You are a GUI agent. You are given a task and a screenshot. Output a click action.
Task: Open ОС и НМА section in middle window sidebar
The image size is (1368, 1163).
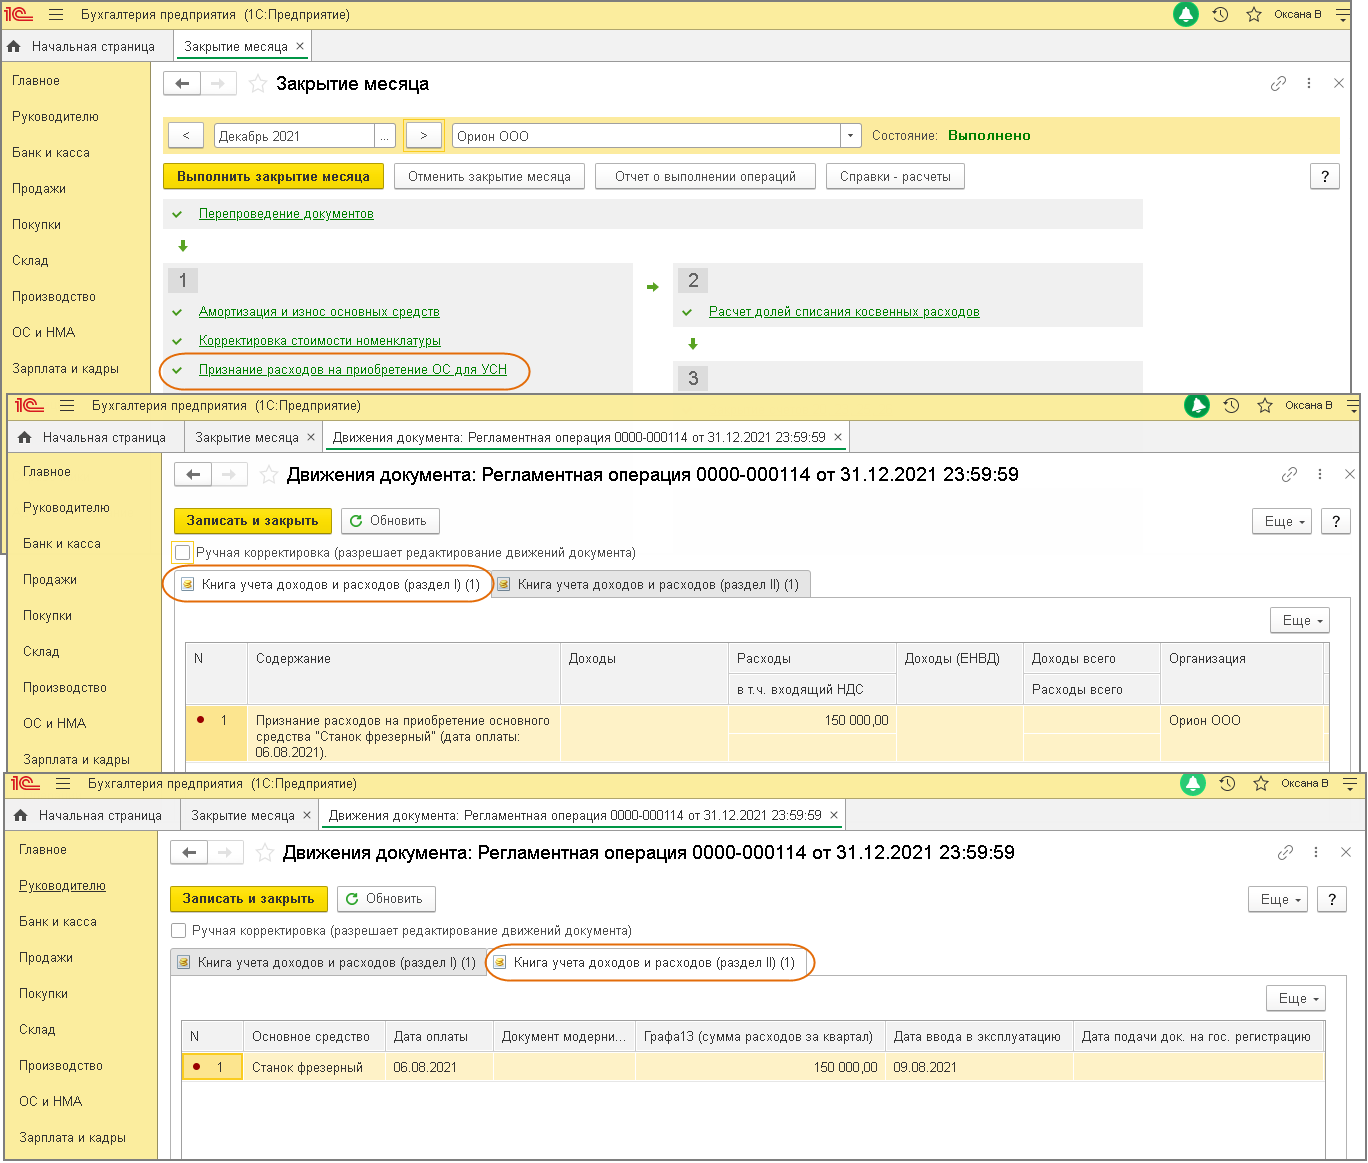[55, 724]
